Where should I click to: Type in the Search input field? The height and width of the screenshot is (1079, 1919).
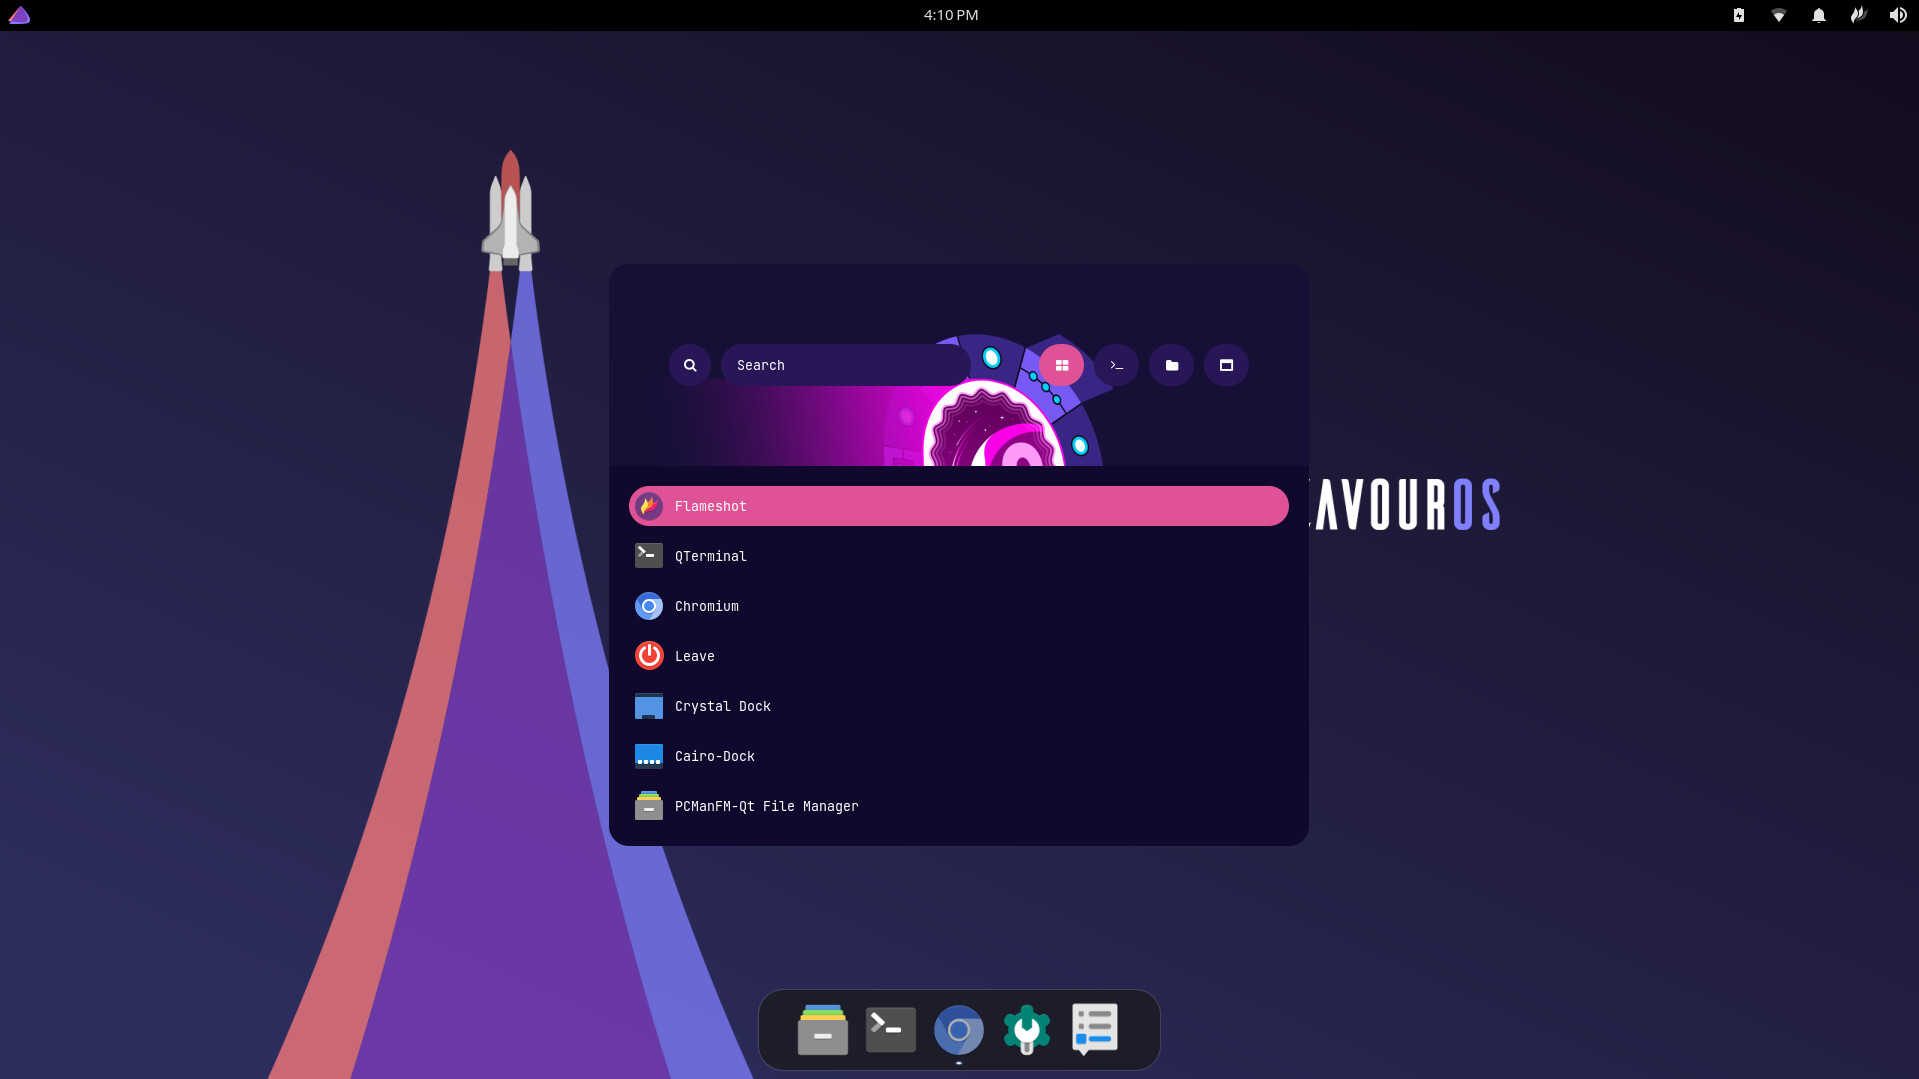845,365
